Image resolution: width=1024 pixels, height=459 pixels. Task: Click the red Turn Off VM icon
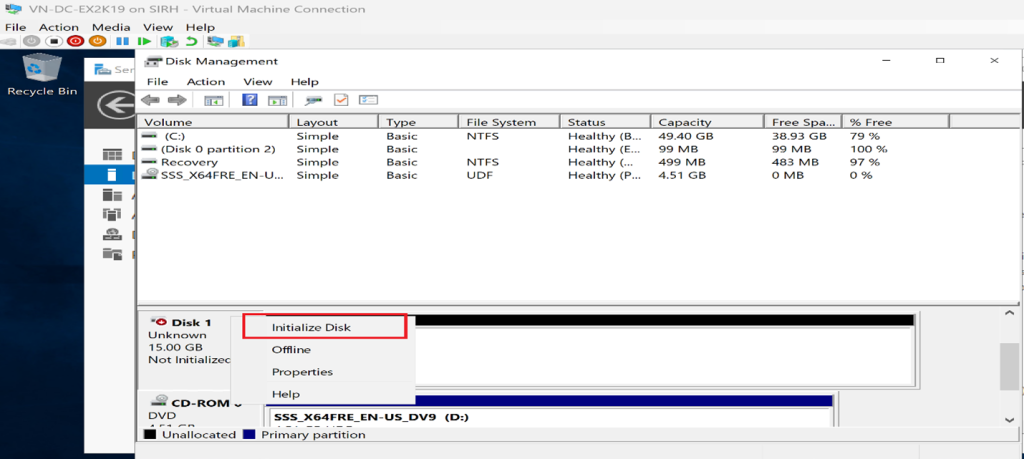coord(75,41)
